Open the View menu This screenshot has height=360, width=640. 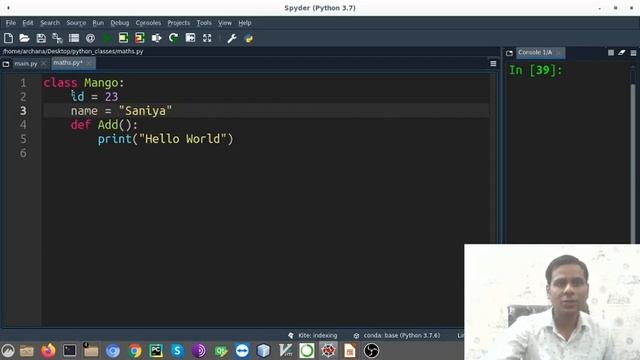point(224,23)
